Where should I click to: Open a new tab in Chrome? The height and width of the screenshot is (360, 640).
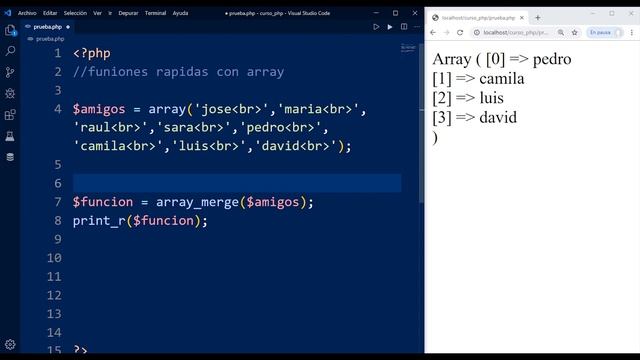(538, 18)
